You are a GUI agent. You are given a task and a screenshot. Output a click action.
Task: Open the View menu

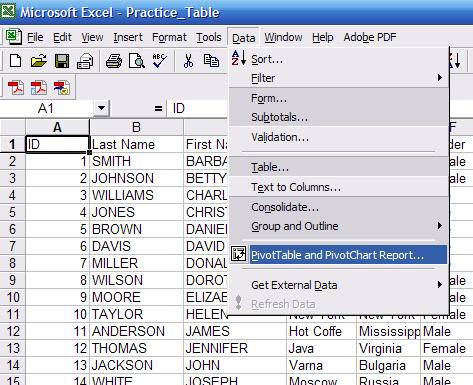click(92, 37)
